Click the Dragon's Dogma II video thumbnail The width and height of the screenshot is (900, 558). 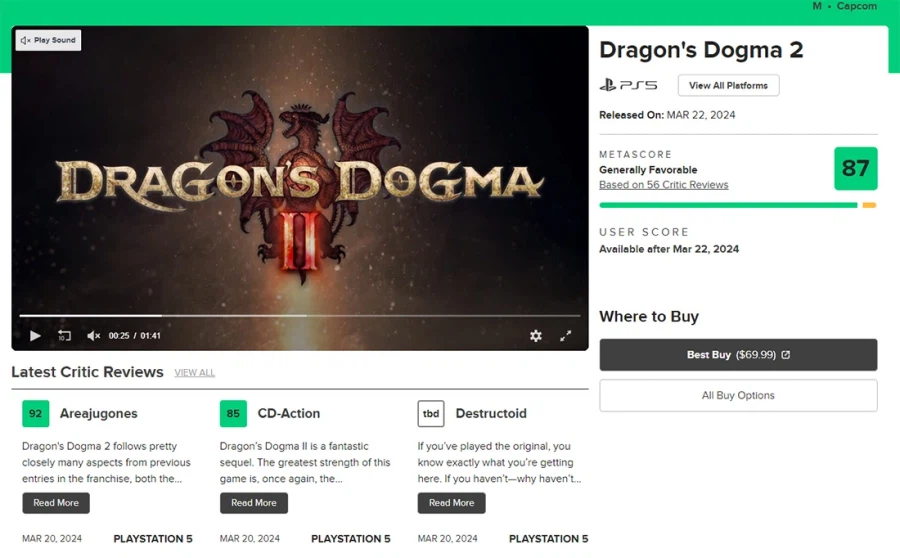300,180
